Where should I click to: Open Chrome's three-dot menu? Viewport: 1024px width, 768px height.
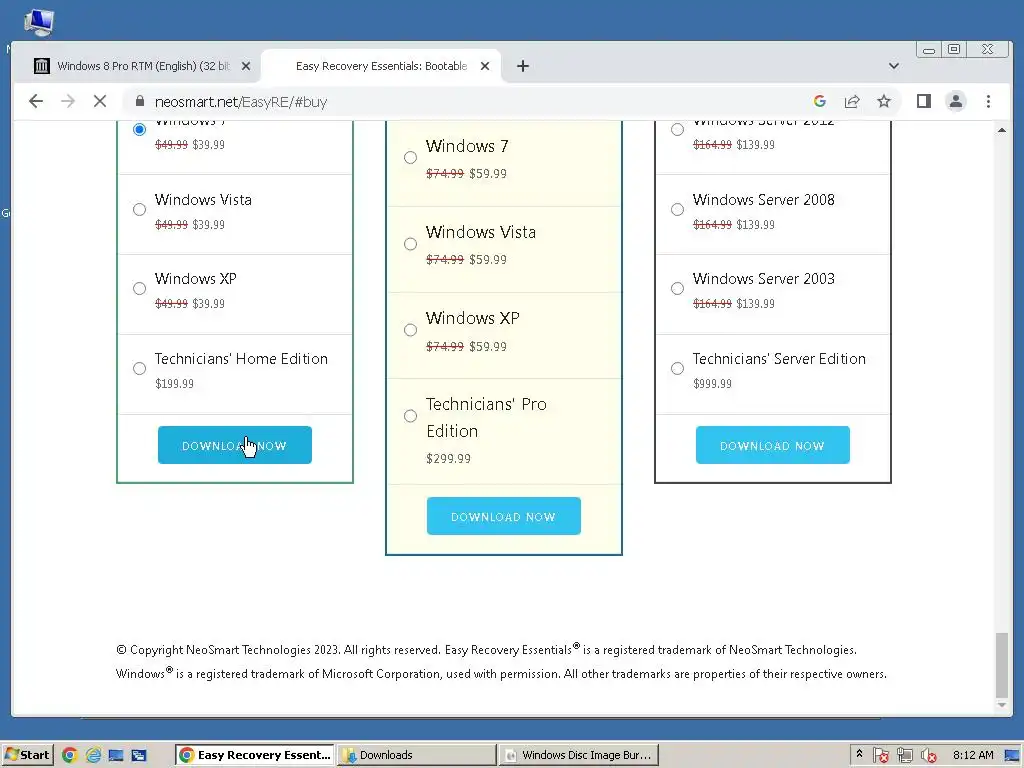tap(988, 101)
